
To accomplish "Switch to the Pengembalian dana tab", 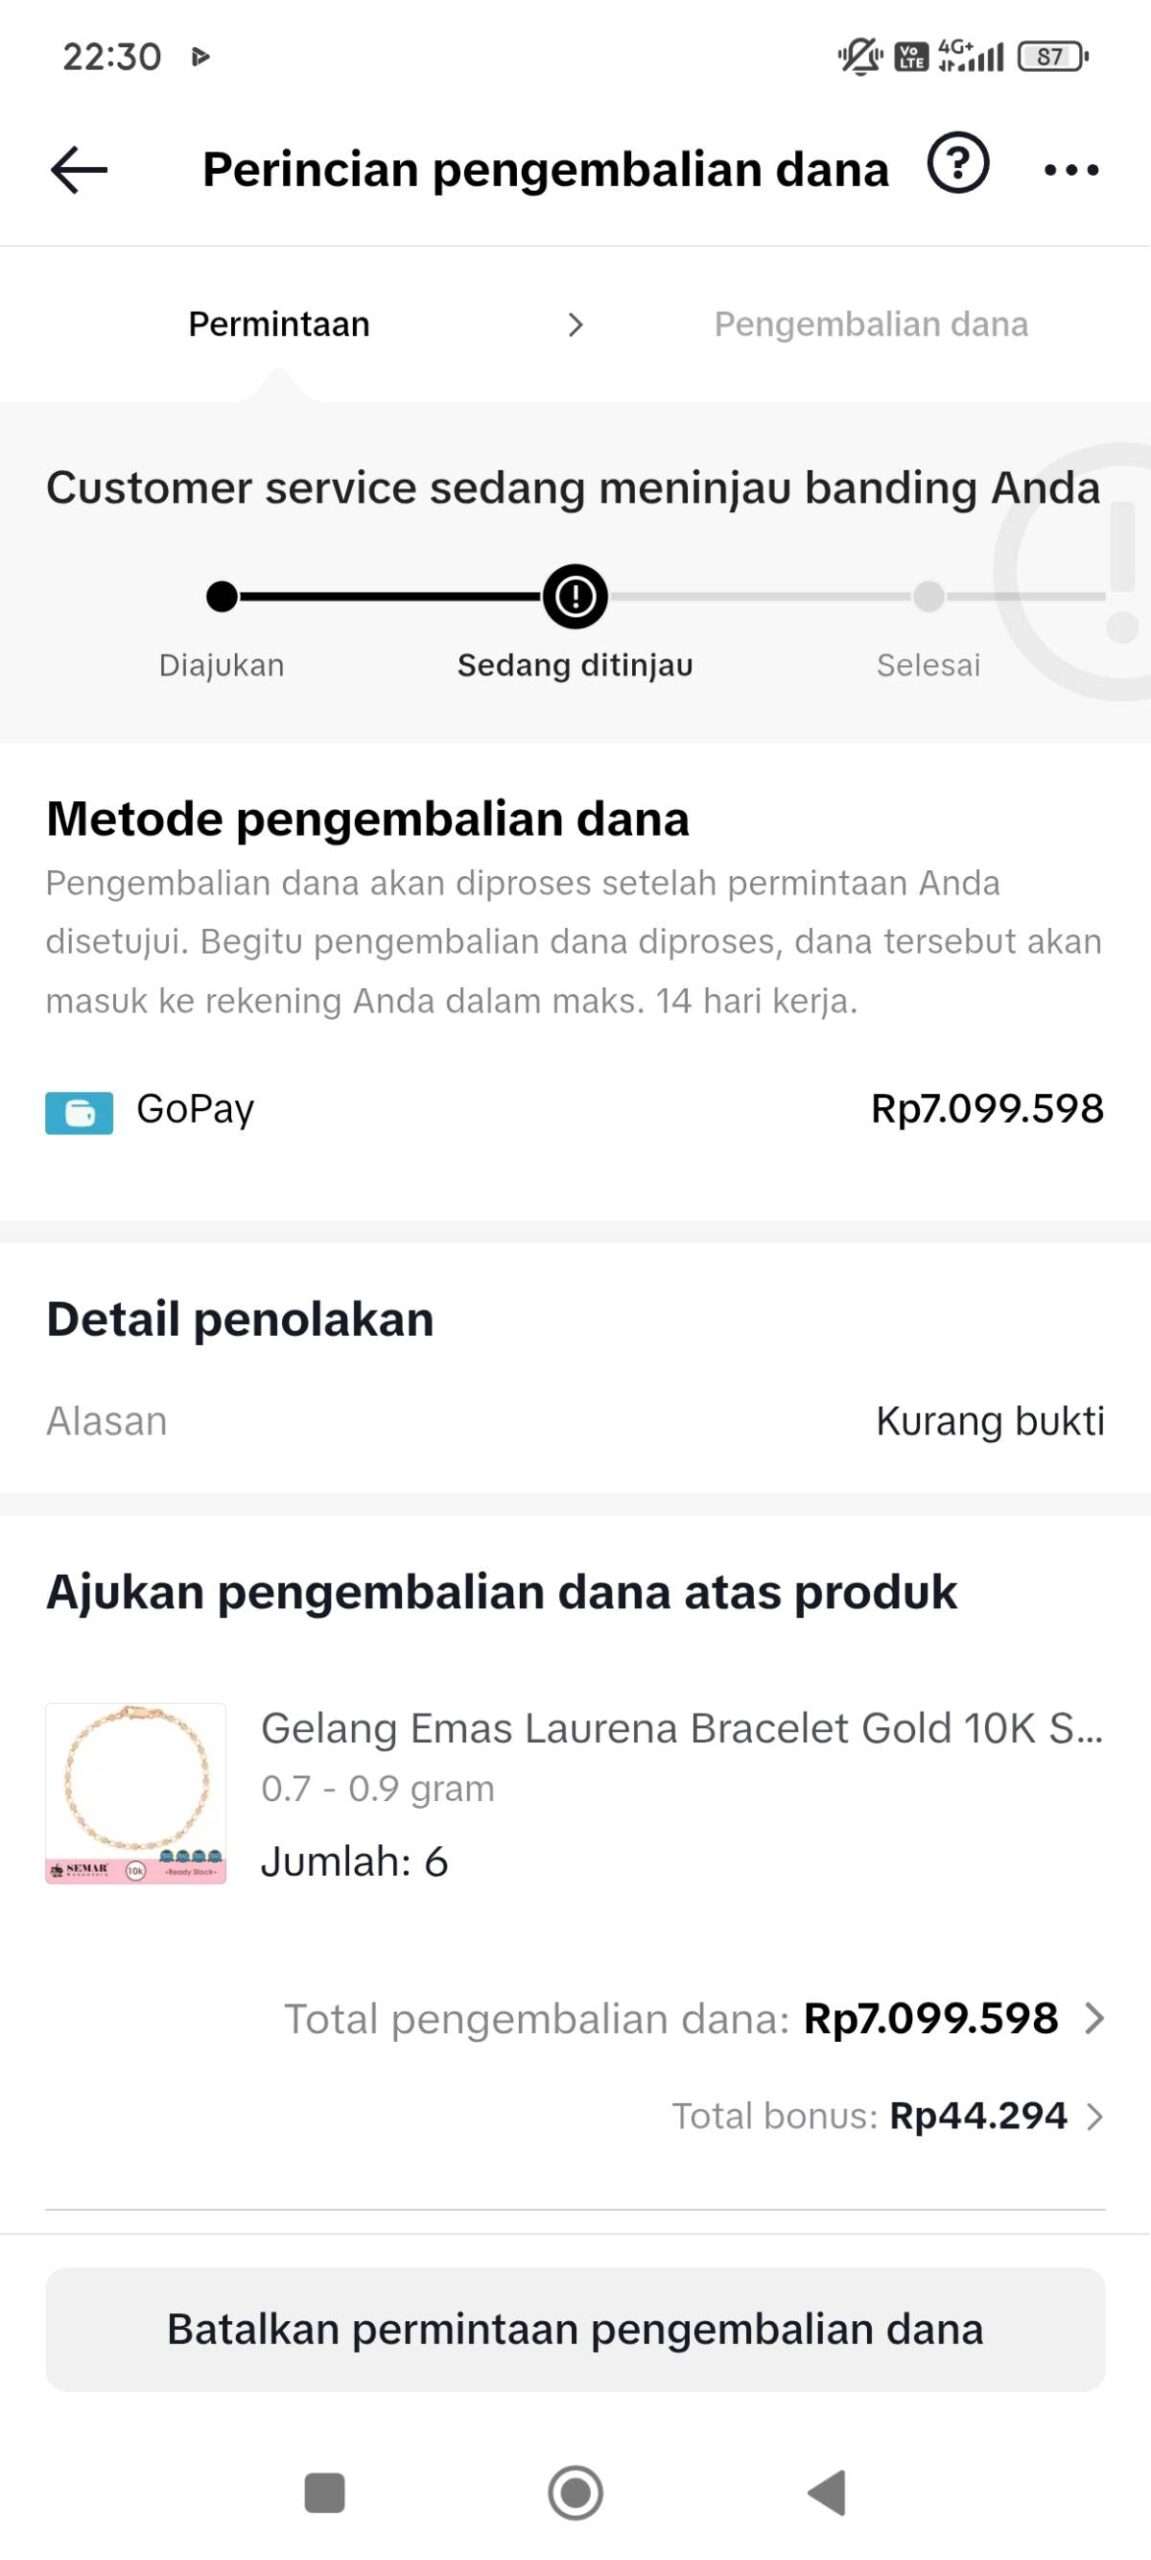I will [x=870, y=324].
